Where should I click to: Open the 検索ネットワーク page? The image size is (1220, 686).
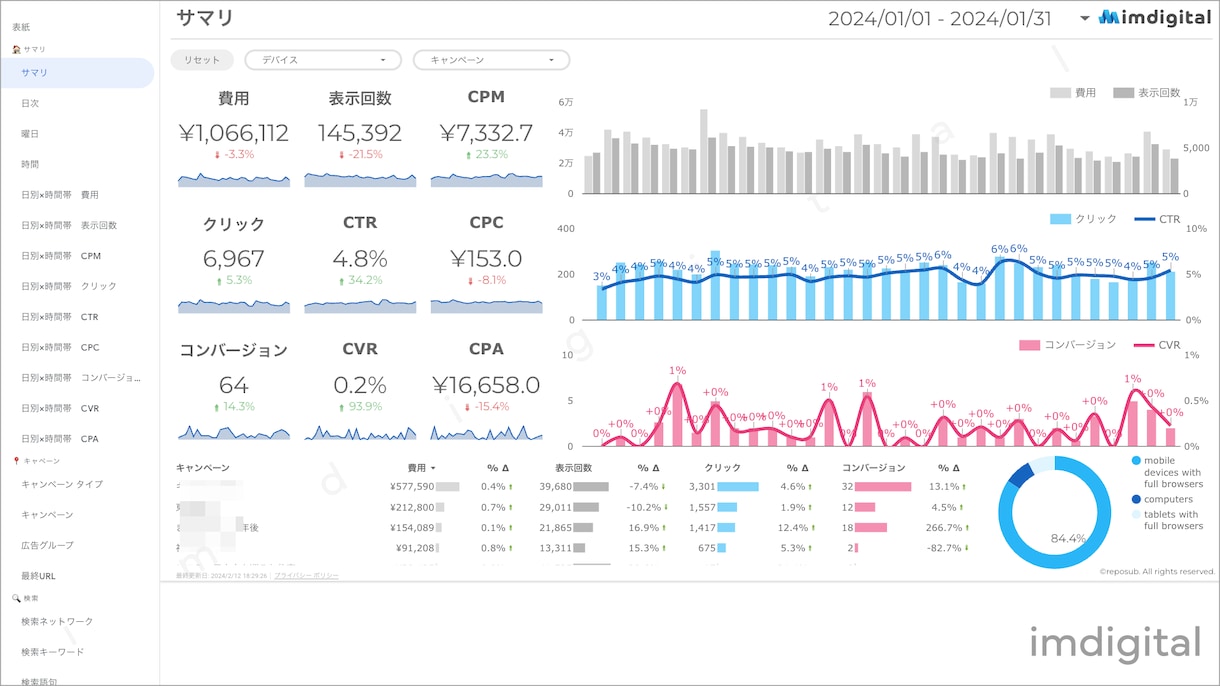point(57,621)
